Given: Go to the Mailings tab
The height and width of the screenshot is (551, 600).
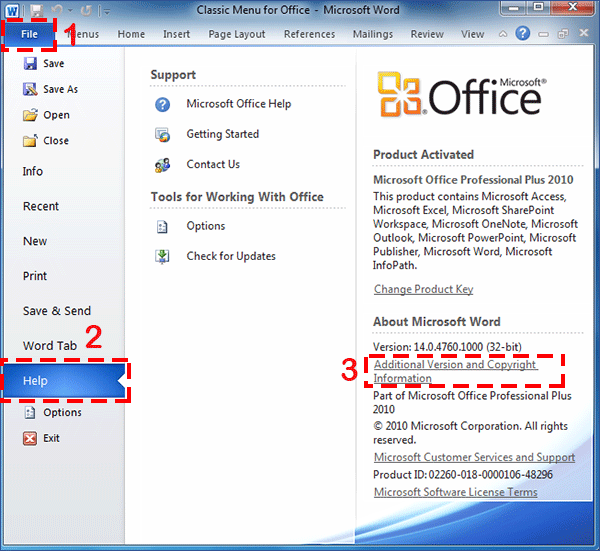Looking at the screenshot, I should 373,34.
